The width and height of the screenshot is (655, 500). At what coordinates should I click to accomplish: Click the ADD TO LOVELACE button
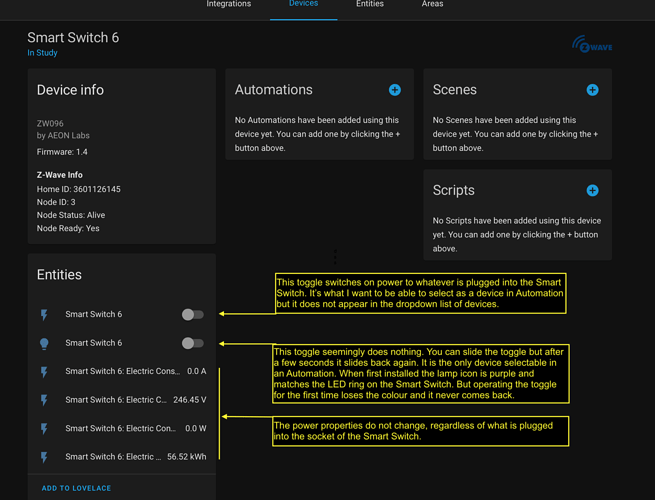(x=76, y=488)
